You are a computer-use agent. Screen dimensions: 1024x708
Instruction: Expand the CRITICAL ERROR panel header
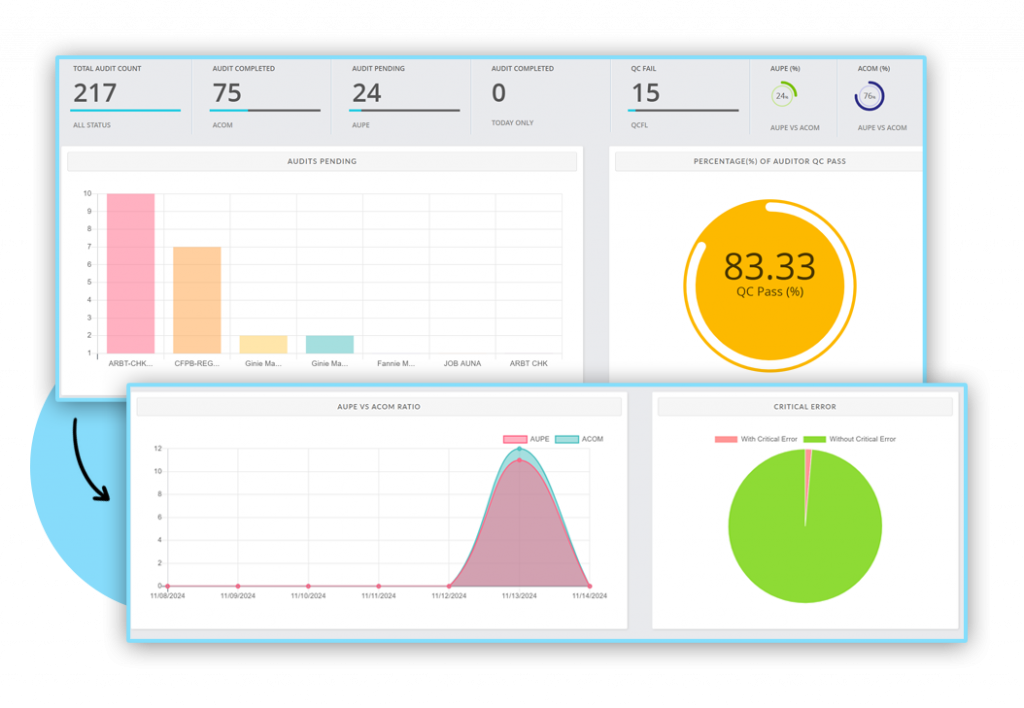[804, 406]
